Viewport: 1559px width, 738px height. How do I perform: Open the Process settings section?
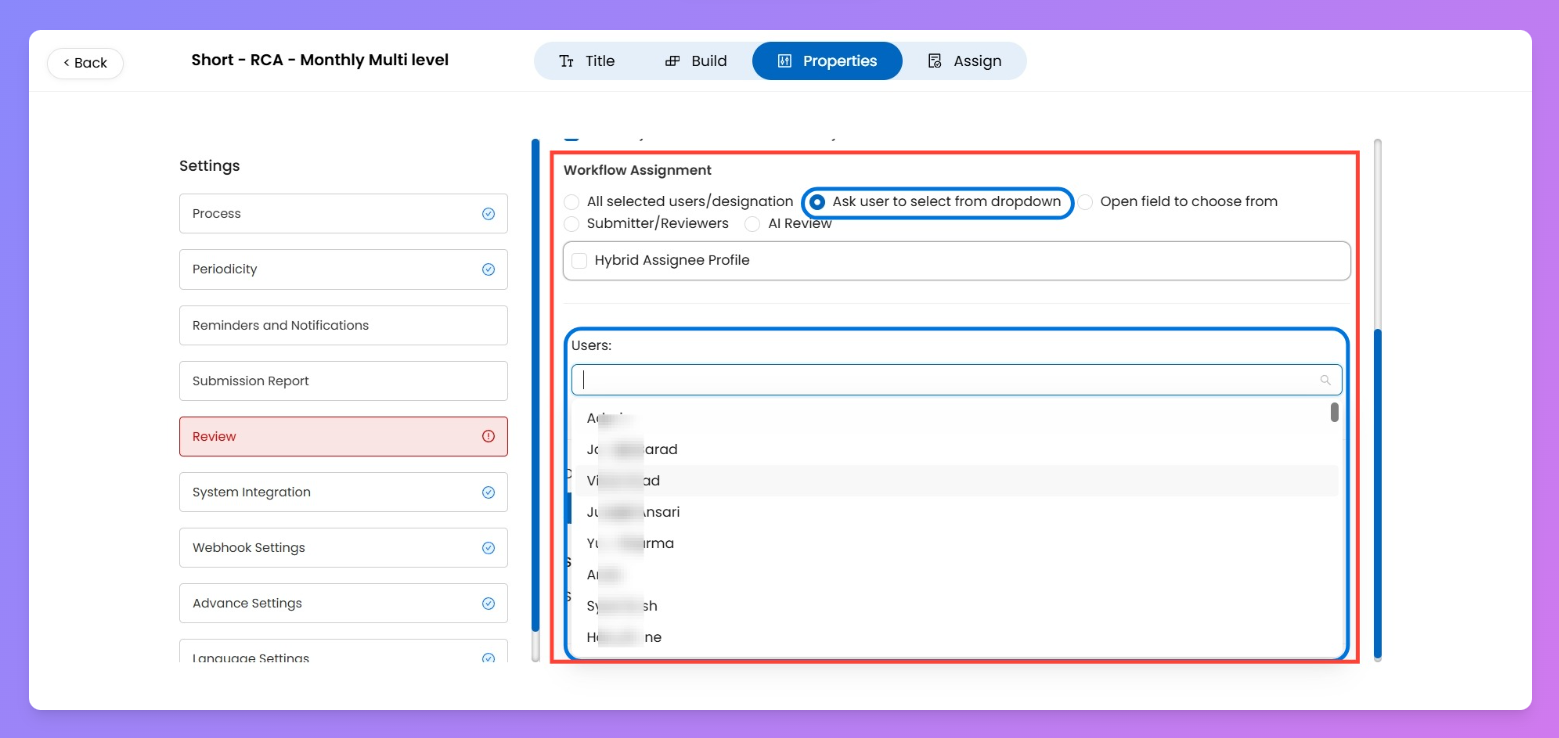pos(343,214)
